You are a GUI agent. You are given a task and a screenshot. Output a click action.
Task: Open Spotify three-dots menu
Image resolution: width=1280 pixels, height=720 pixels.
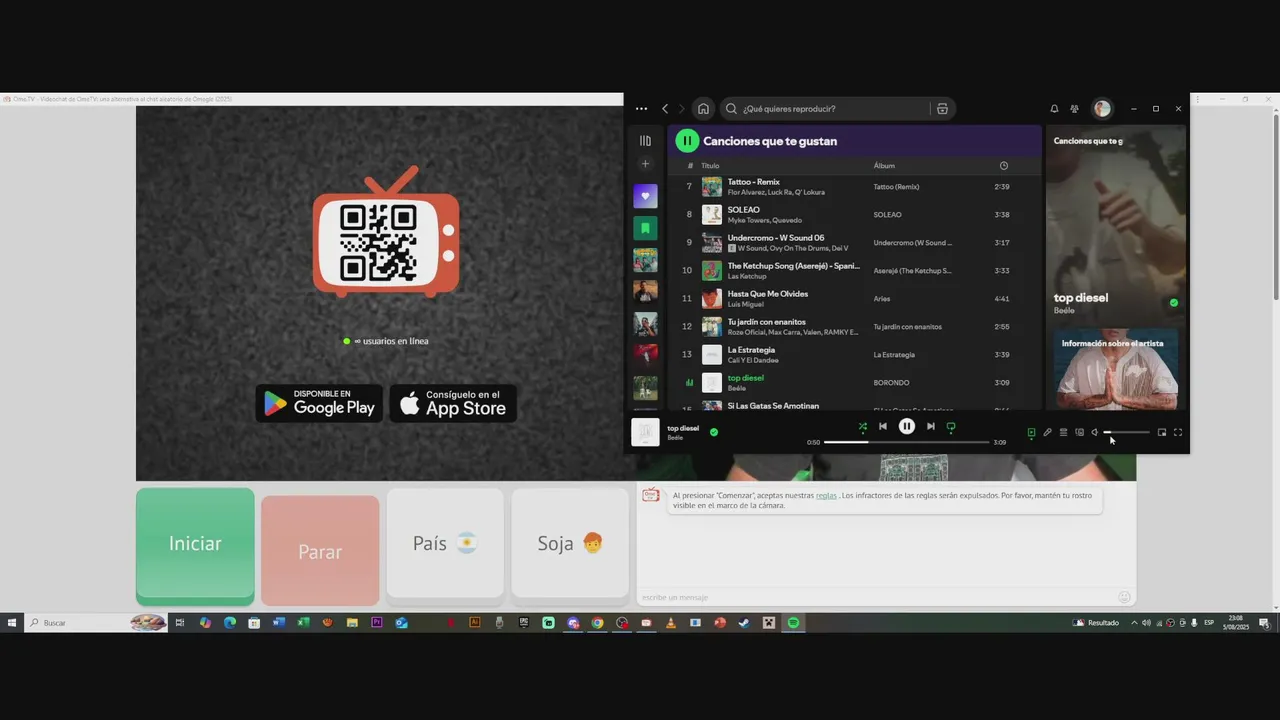641,109
